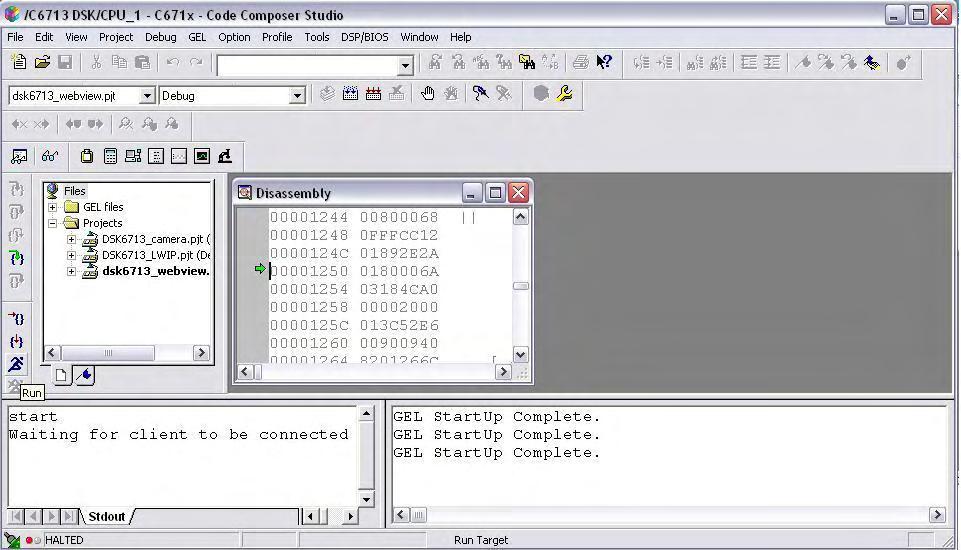Switch to the Bookmarks tab of project panel
Screen dimensions: 961x550
click(x=85, y=375)
